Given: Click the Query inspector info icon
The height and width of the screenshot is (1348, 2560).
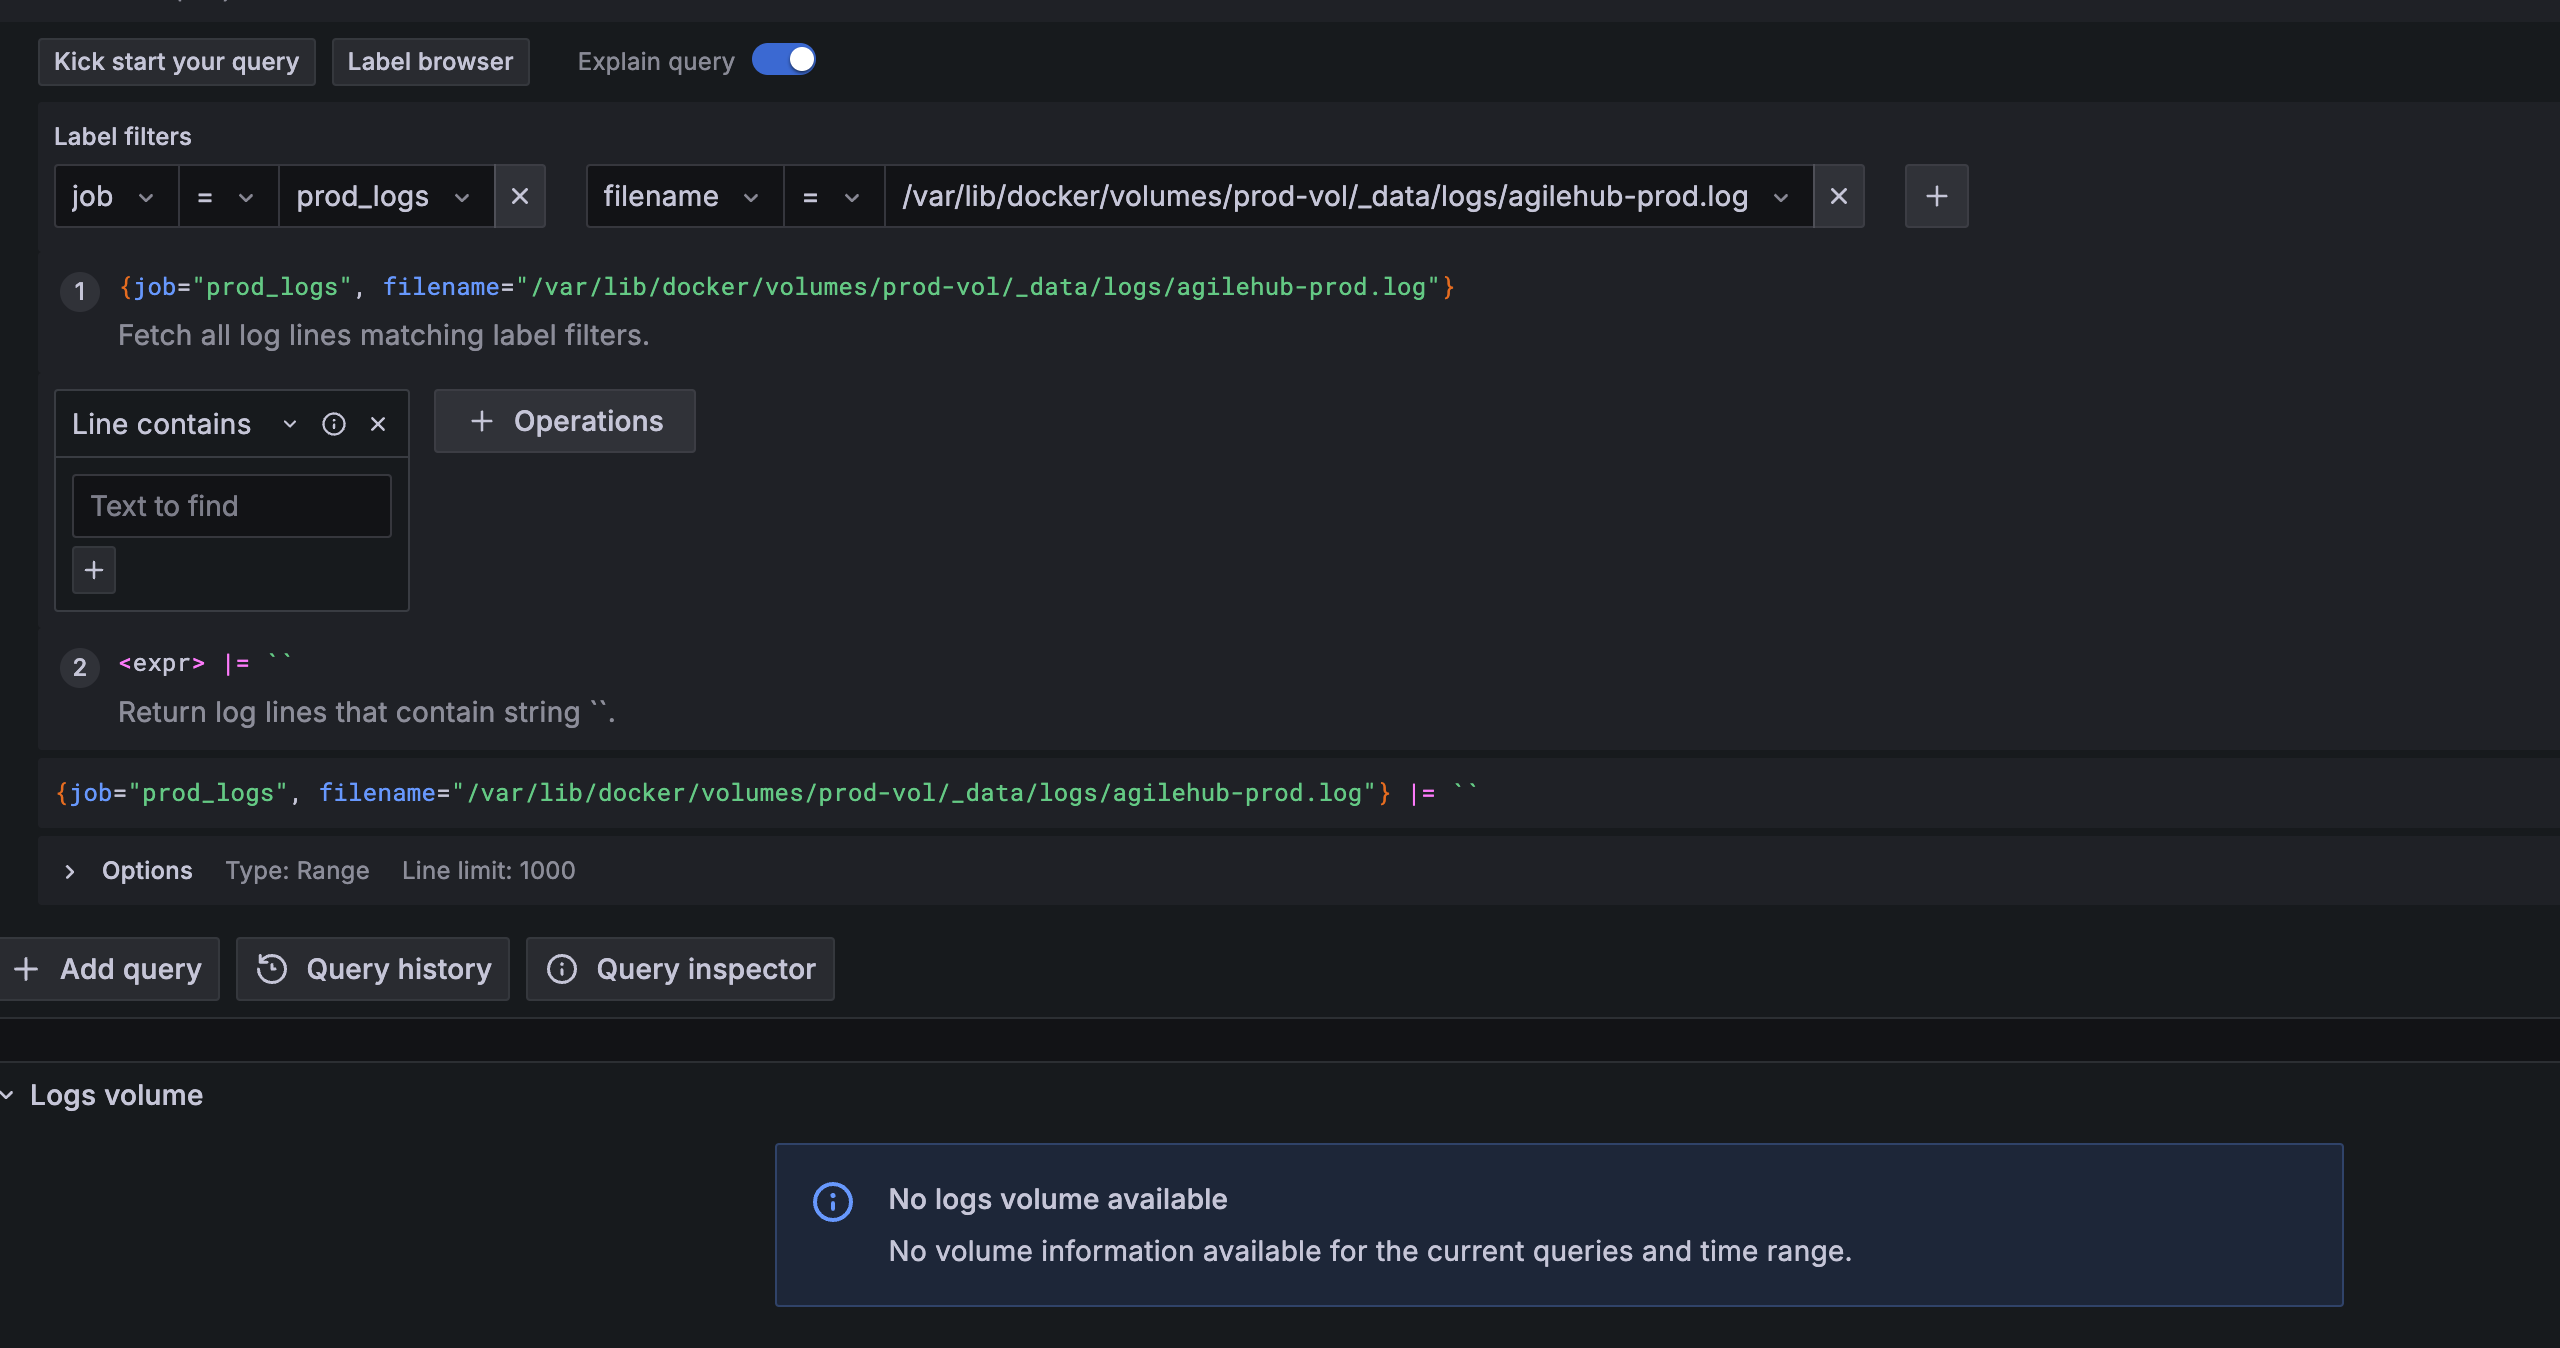Looking at the screenshot, I should click(562, 969).
